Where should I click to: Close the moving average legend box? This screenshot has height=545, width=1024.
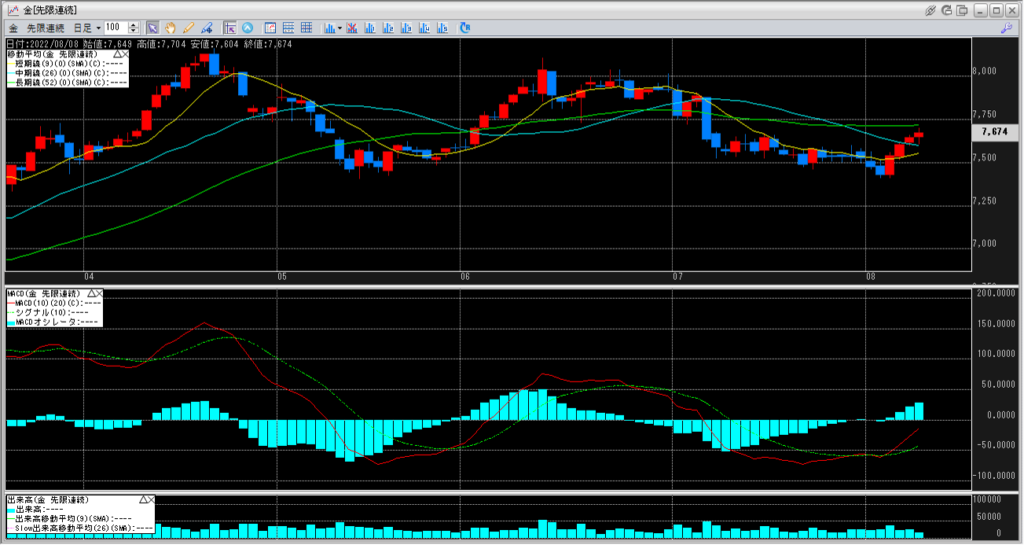click(x=126, y=53)
